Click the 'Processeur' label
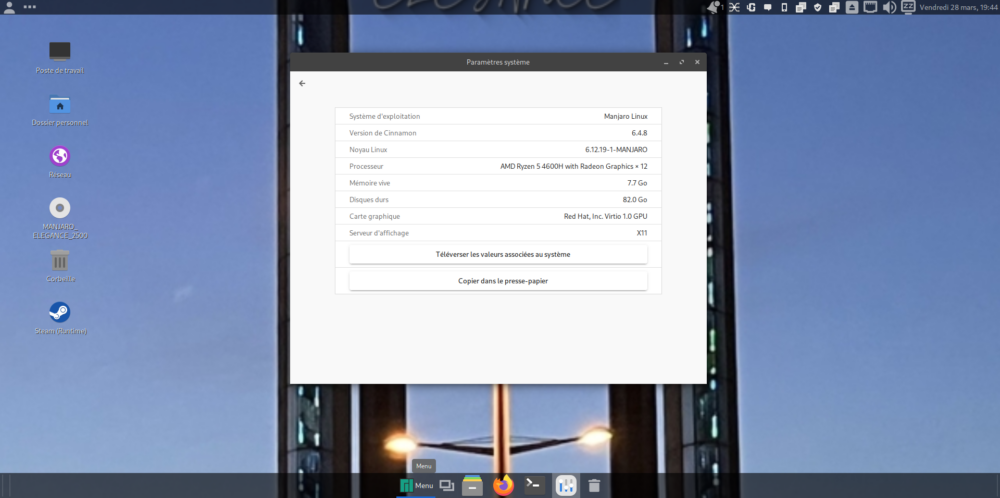Image resolution: width=1000 pixels, height=498 pixels. tap(366, 166)
